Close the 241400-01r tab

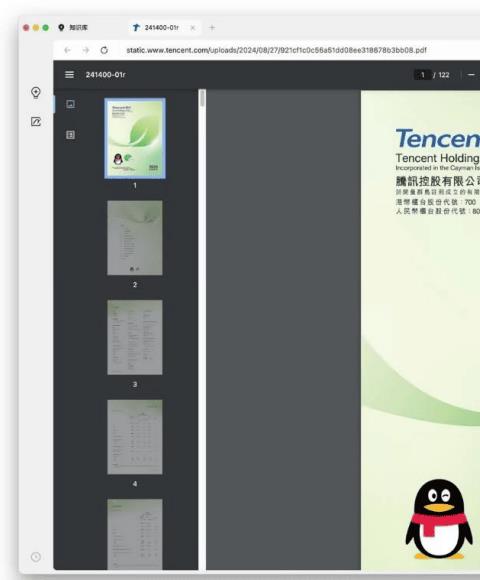coord(193,28)
